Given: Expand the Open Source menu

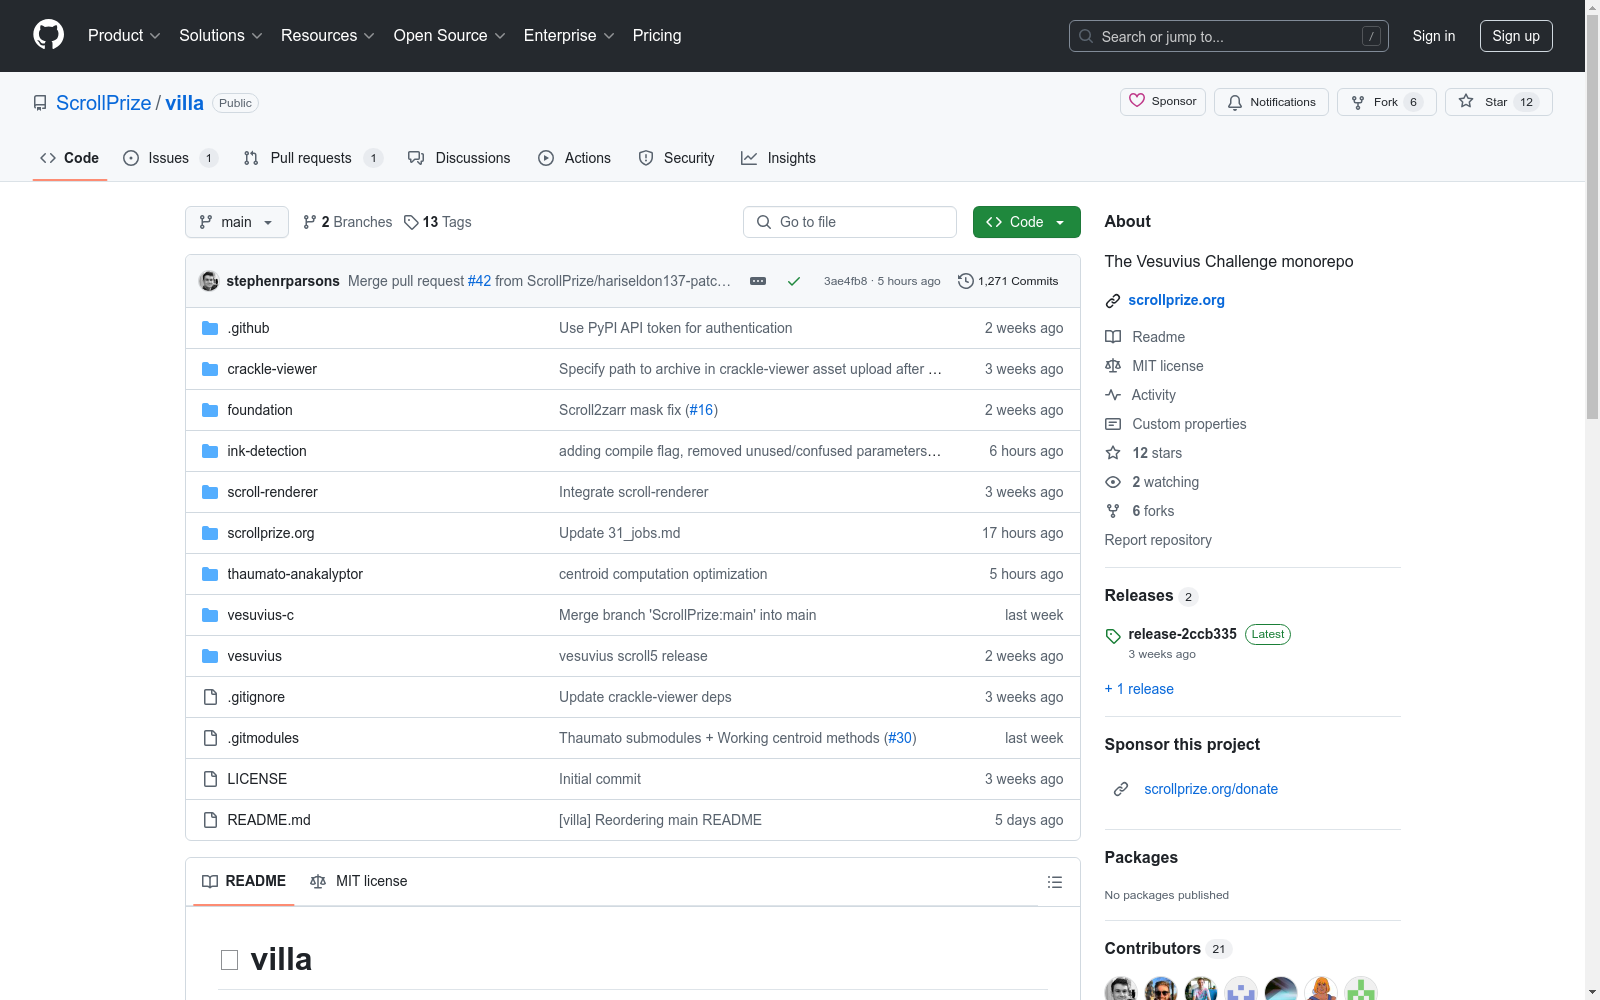Looking at the screenshot, I should [450, 36].
